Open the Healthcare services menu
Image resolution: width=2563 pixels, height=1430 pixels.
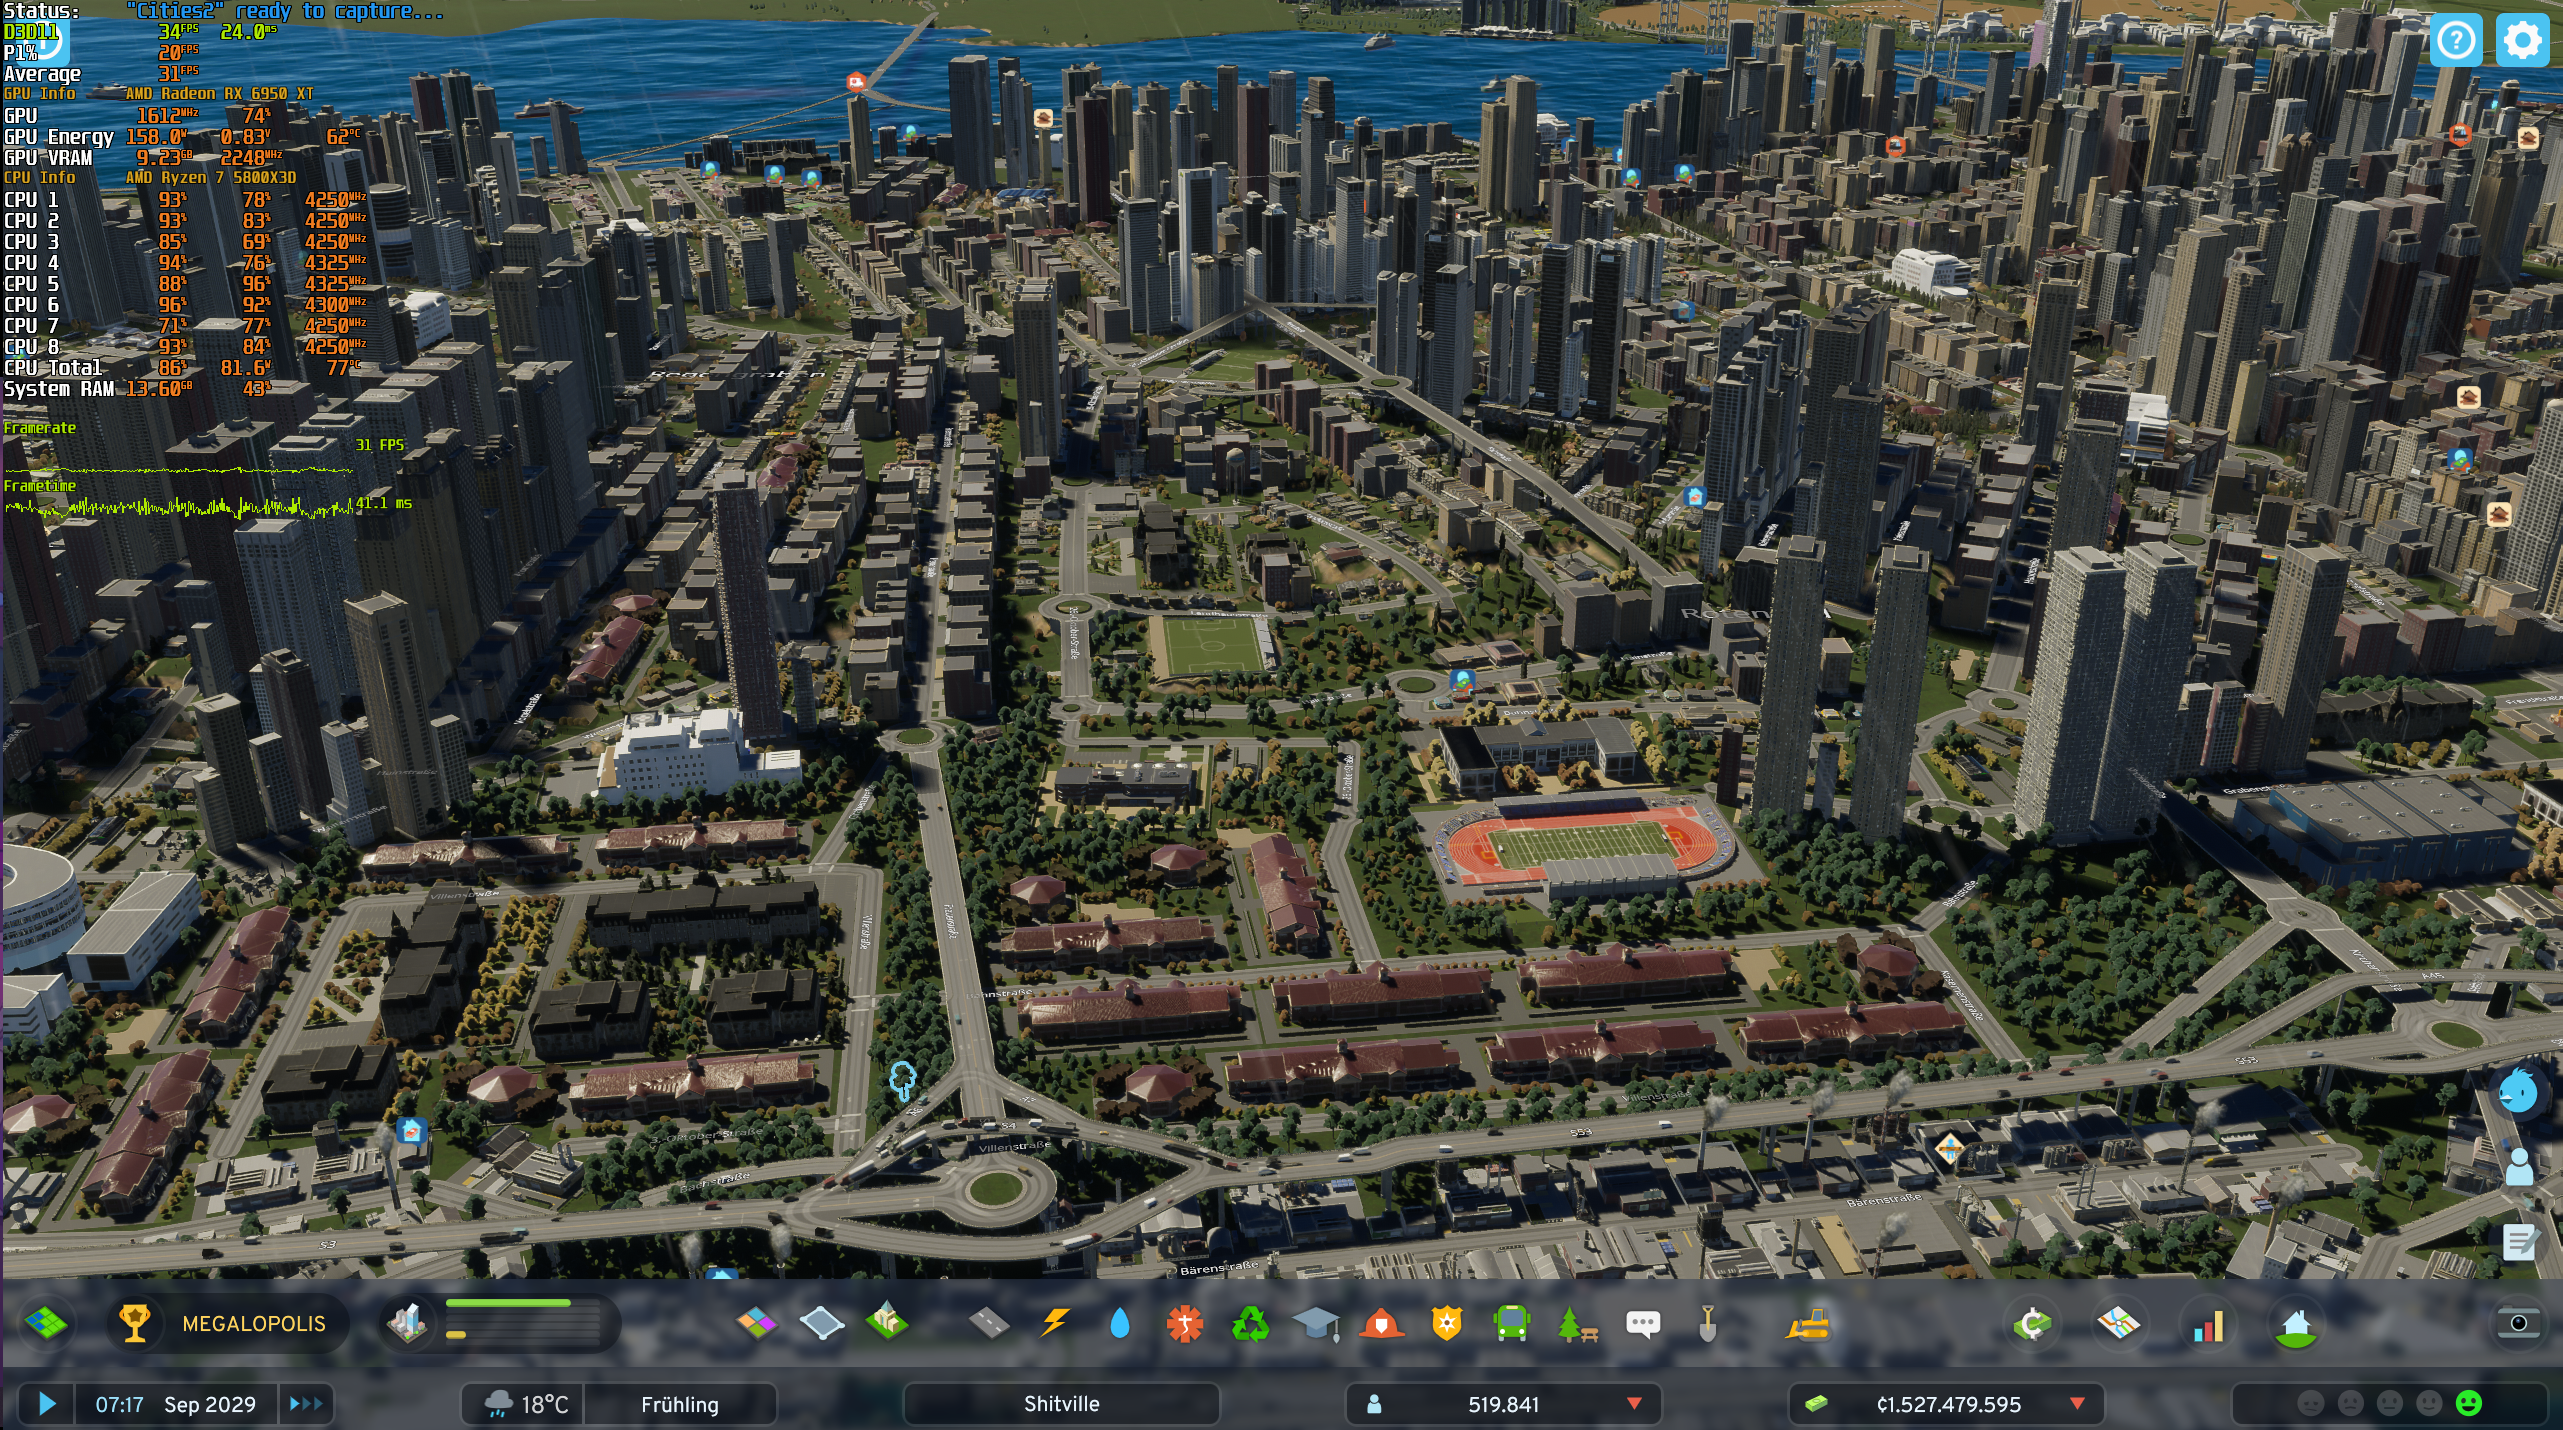tap(1184, 1324)
